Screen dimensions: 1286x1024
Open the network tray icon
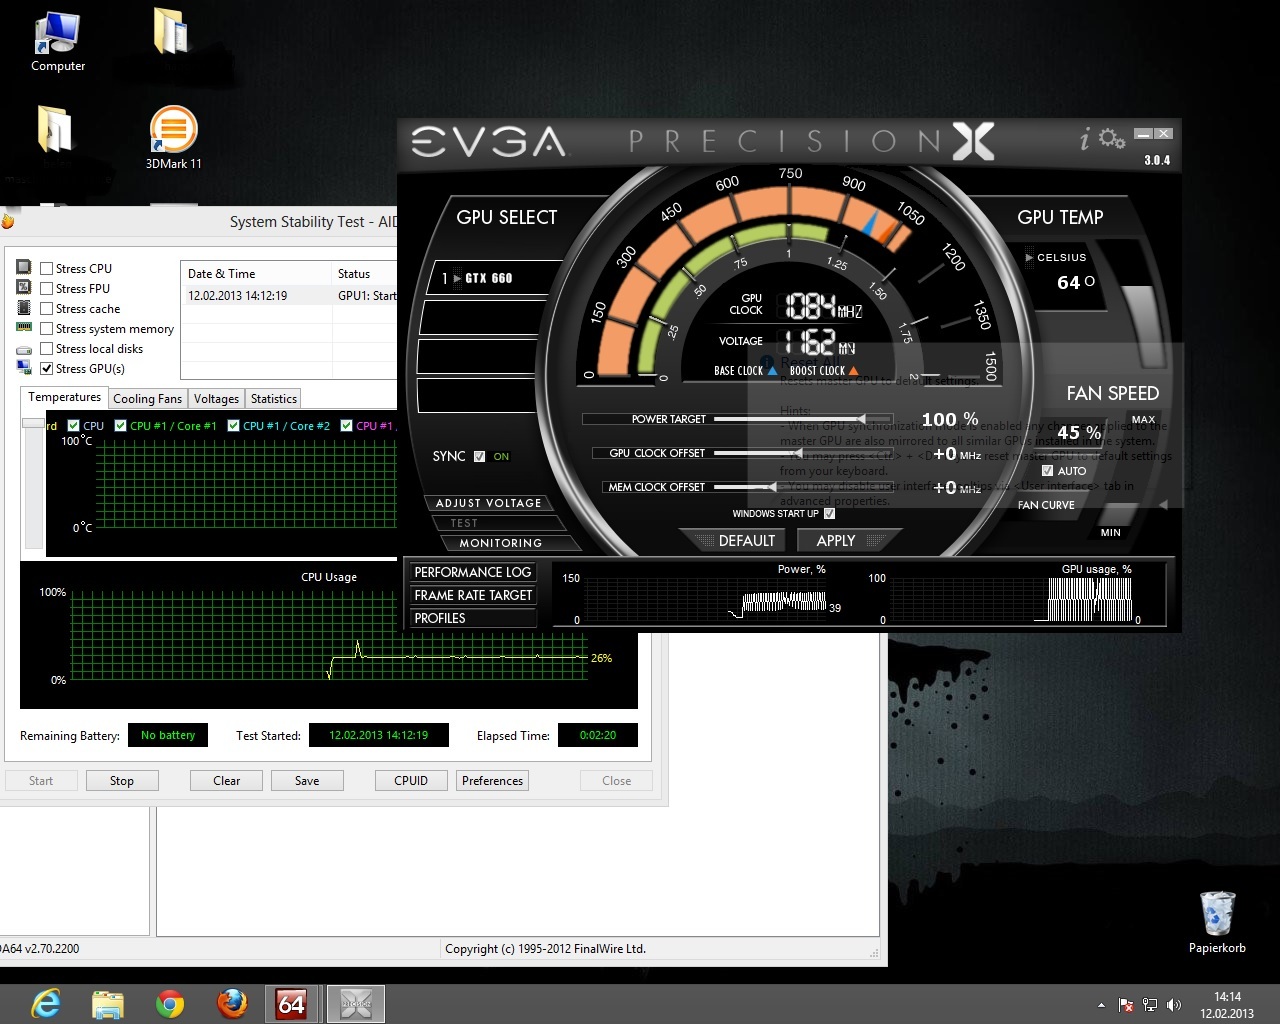point(1150,1005)
